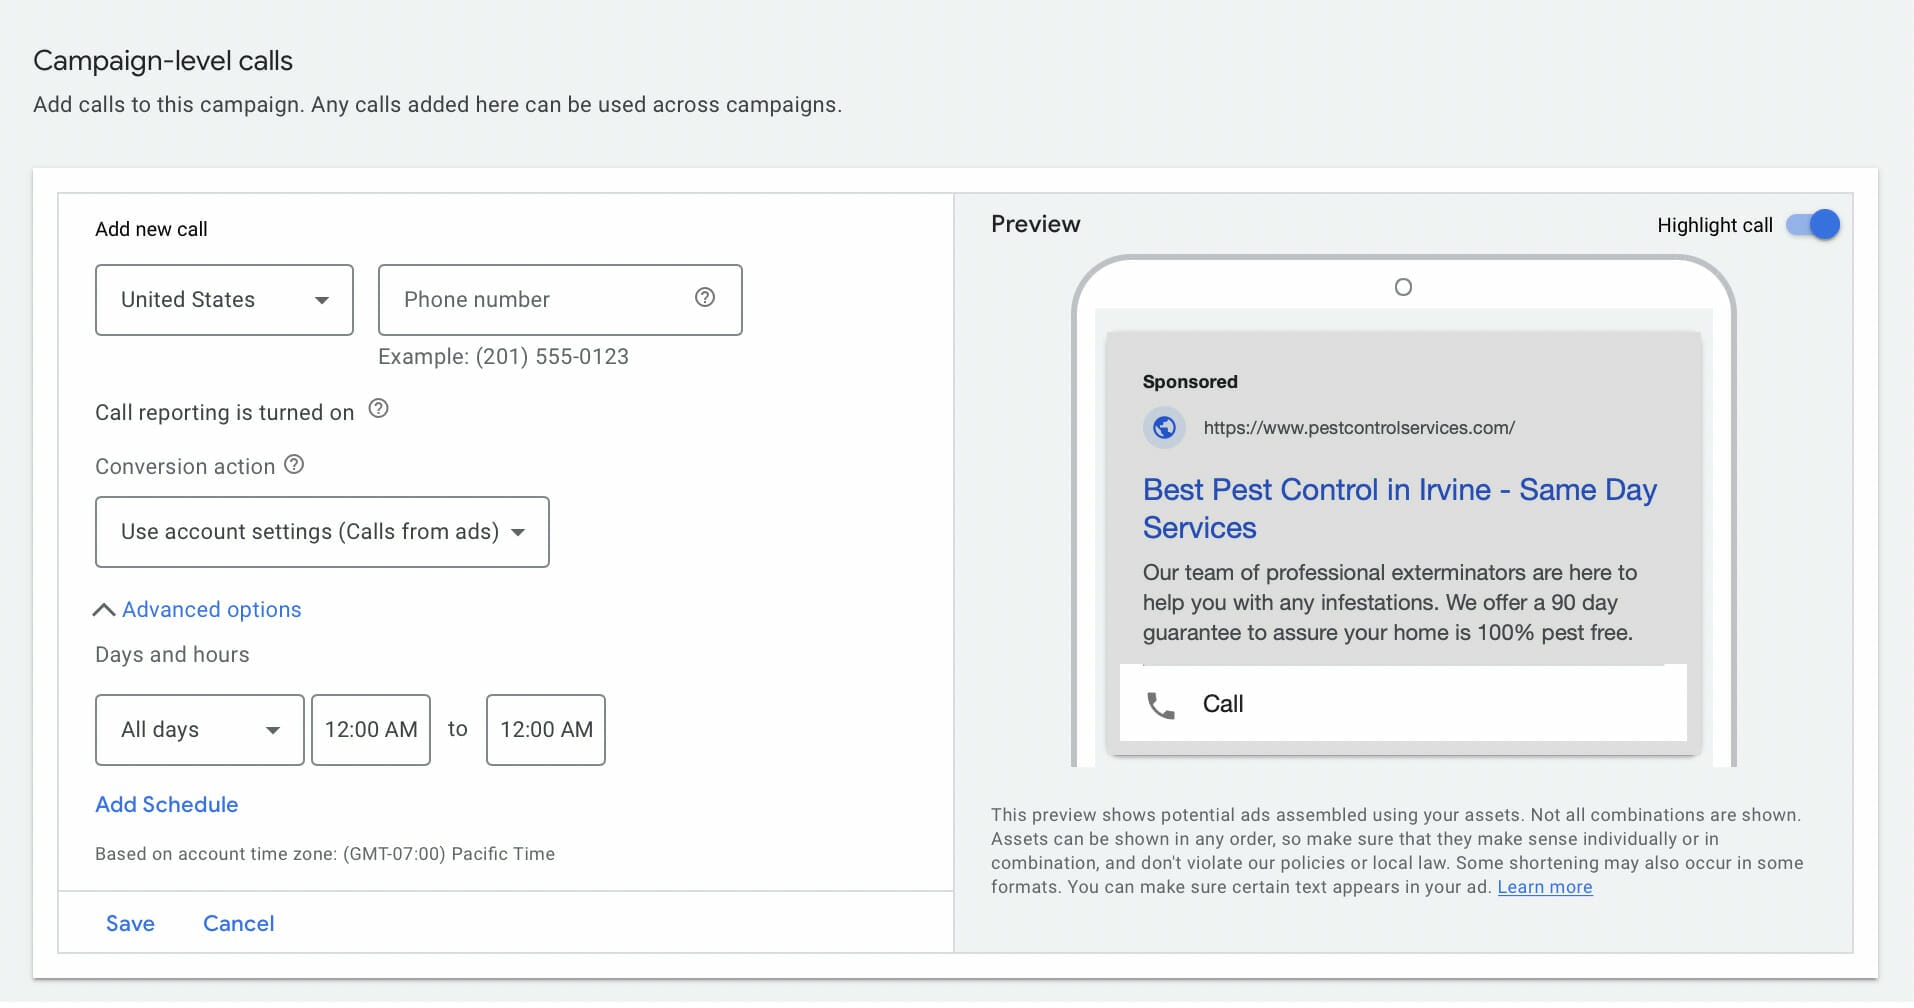Screen dimensions: 1914x1008
Task: Click the start time field showing 12:00 AM
Action: (370, 730)
